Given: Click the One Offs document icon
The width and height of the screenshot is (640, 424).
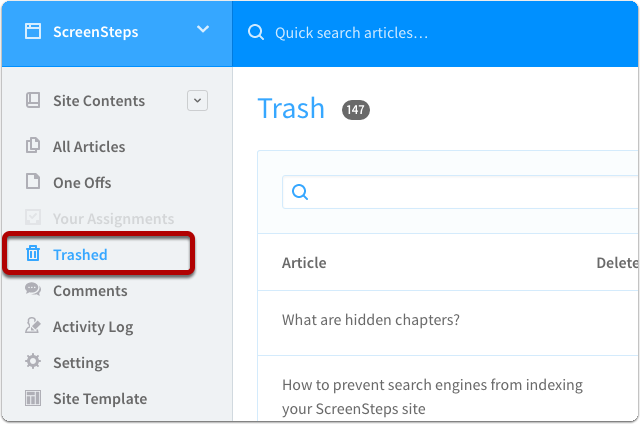Looking at the screenshot, I should [33, 181].
